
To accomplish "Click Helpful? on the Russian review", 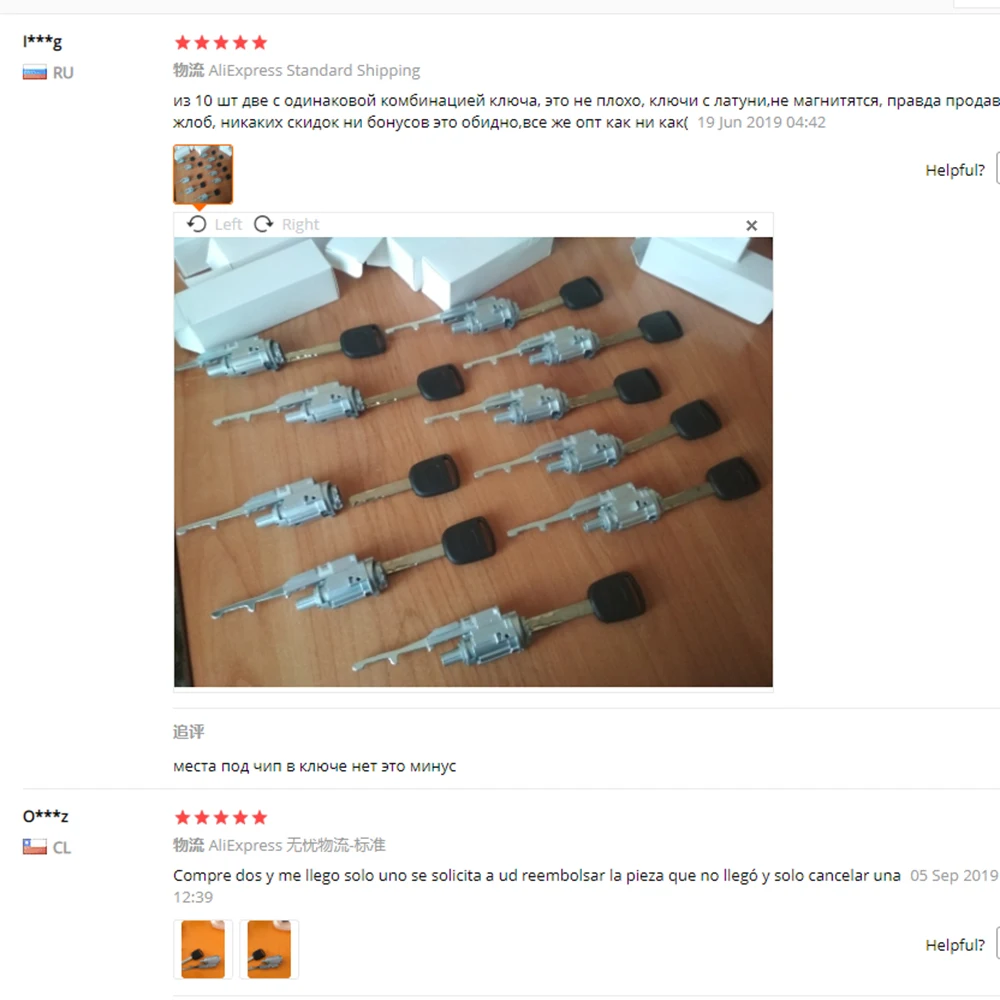I will pos(955,170).
